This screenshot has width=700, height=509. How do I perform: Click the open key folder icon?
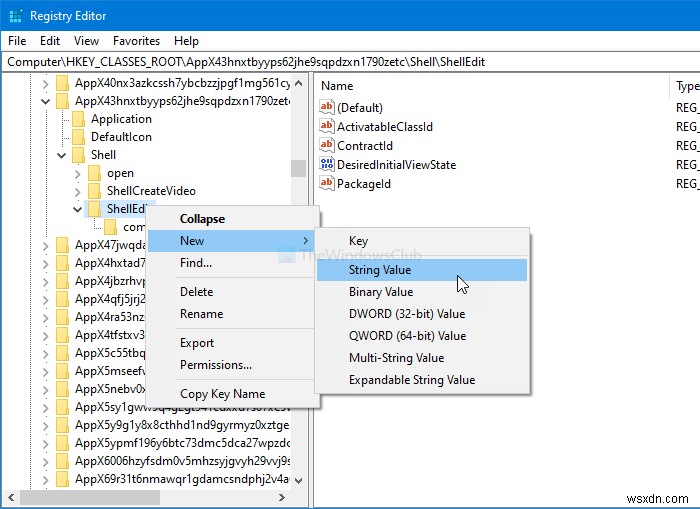tap(94, 173)
